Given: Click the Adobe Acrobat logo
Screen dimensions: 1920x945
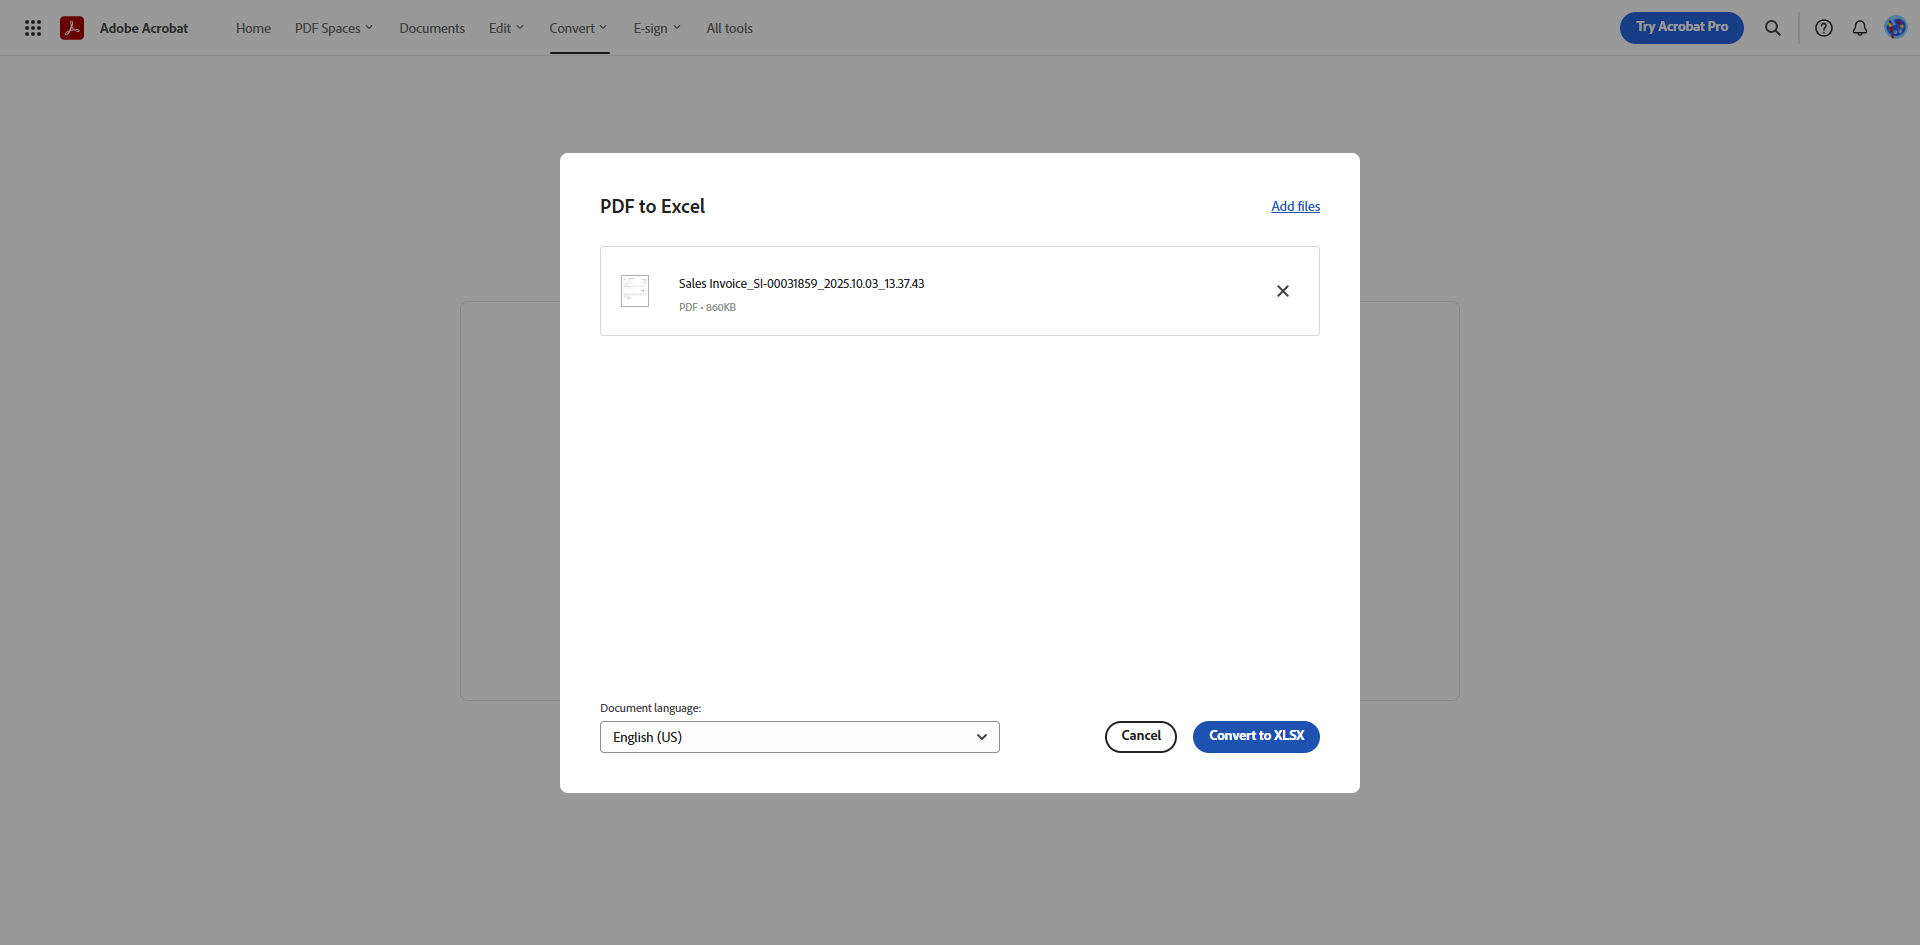Looking at the screenshot, I should [x=71, y=27].
